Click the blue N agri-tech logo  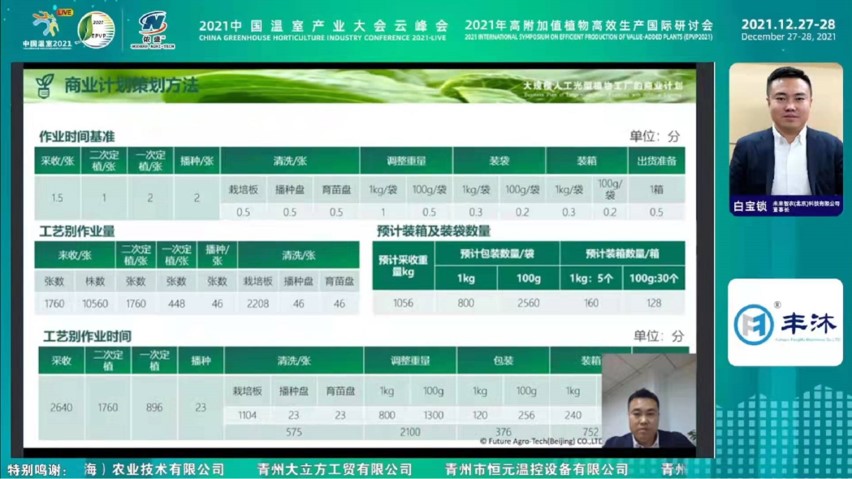(153, 29)
